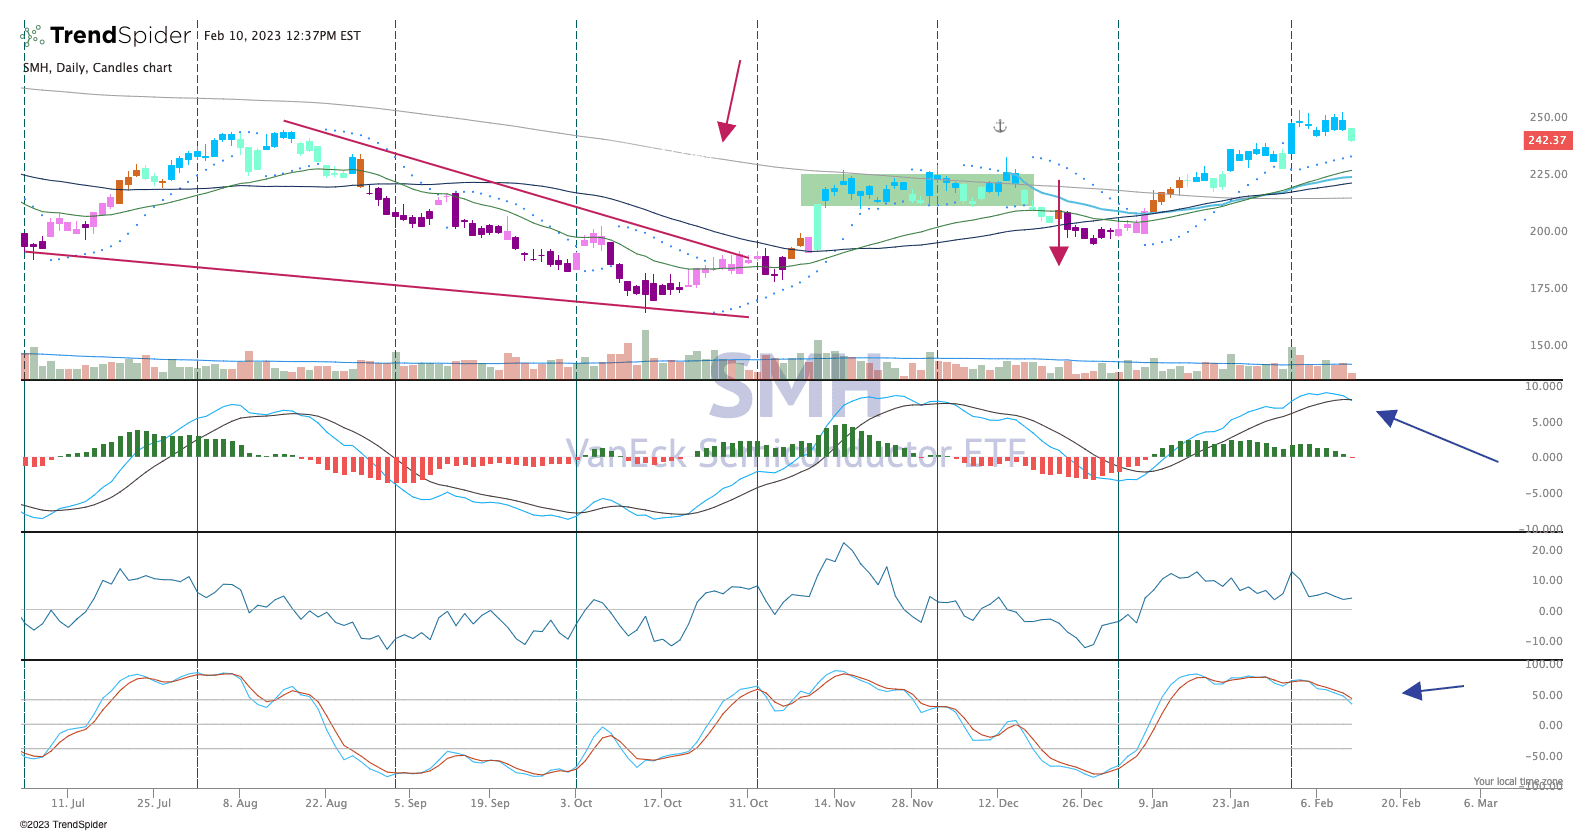Click the 6. Feb date on the time axis
Image resolution: width=1593 pixels, height=834 pixels.
click(x=1316, y=803)
